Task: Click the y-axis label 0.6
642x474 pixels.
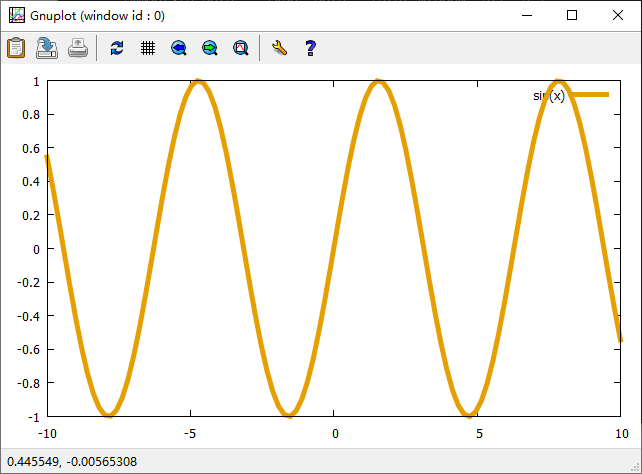Action: [31, 148]
